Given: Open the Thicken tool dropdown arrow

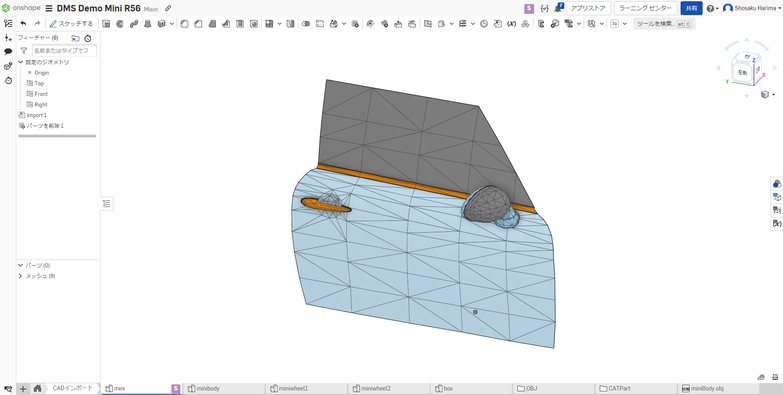Looking at the screenshot, I should pos(172,23).
